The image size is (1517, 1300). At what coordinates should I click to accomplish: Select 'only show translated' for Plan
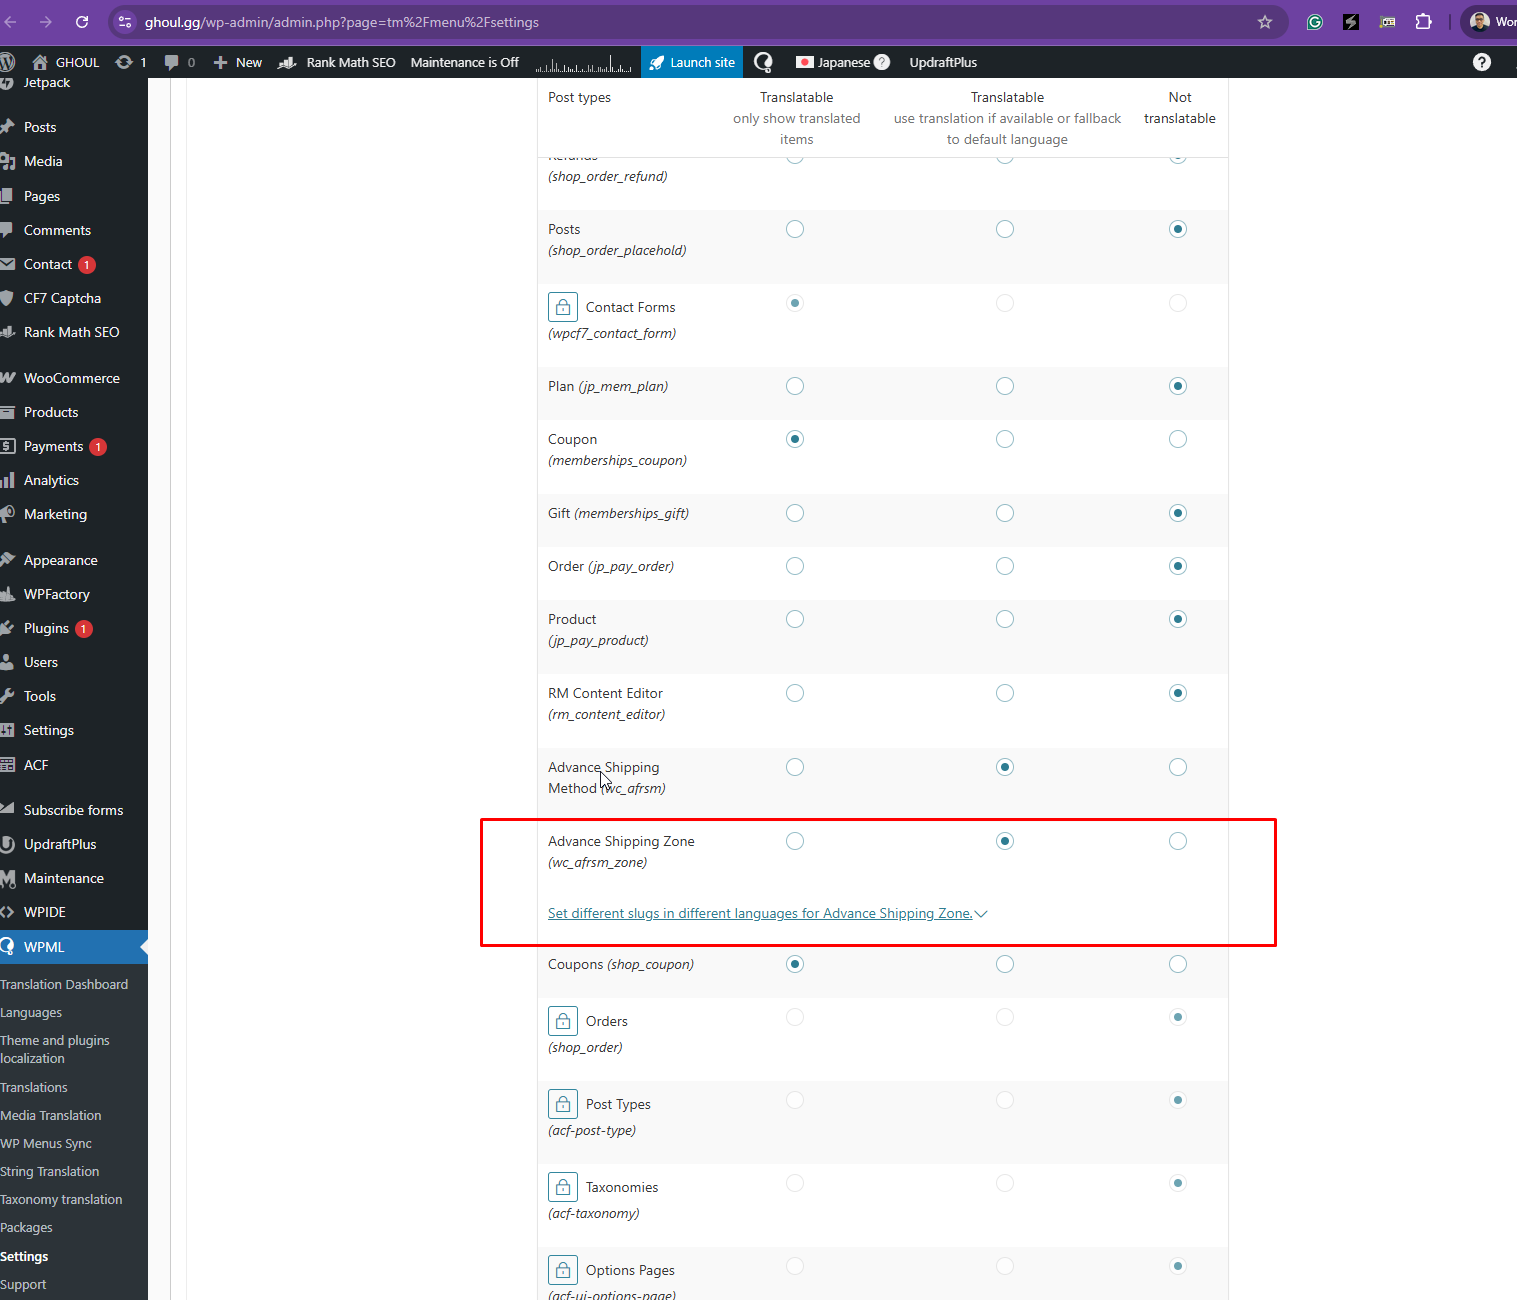[795, 386]
